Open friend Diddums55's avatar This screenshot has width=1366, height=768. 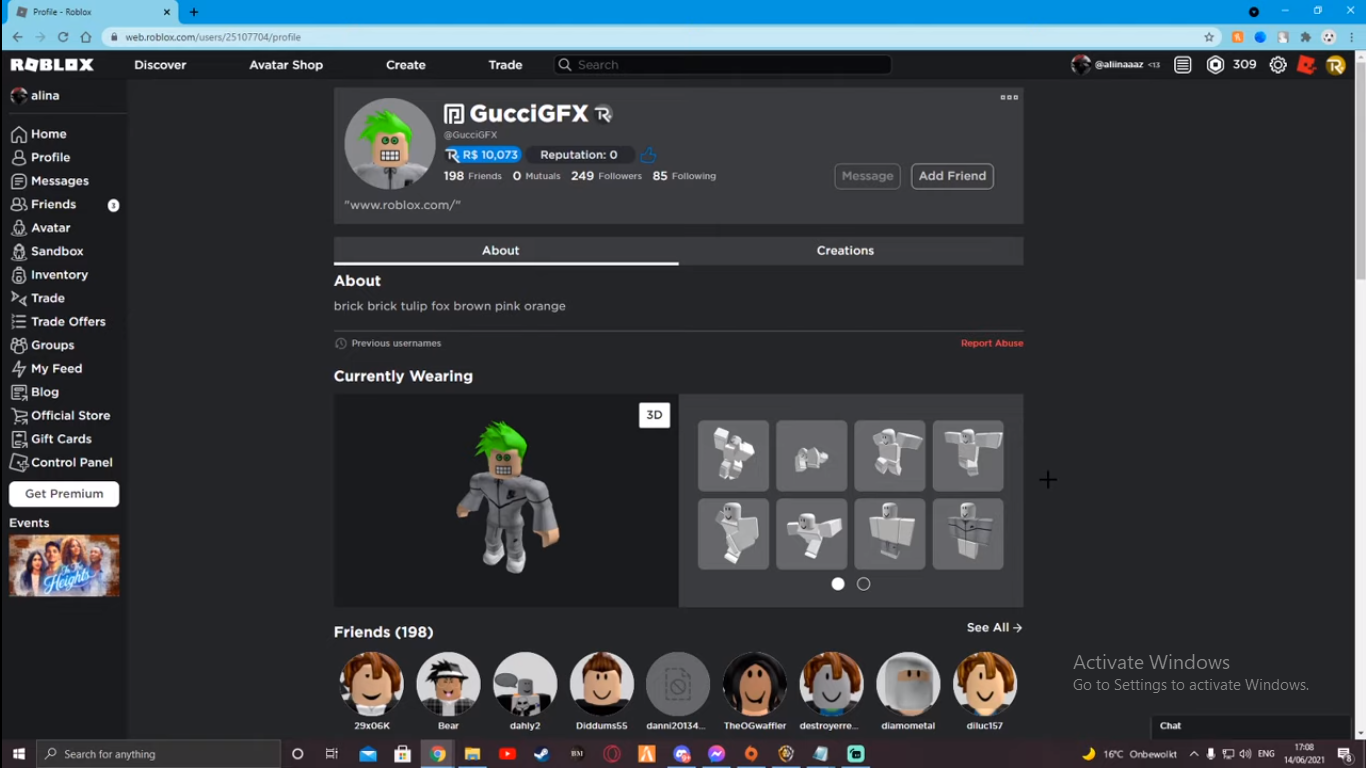pyautogui.click(x=602, y=684)
